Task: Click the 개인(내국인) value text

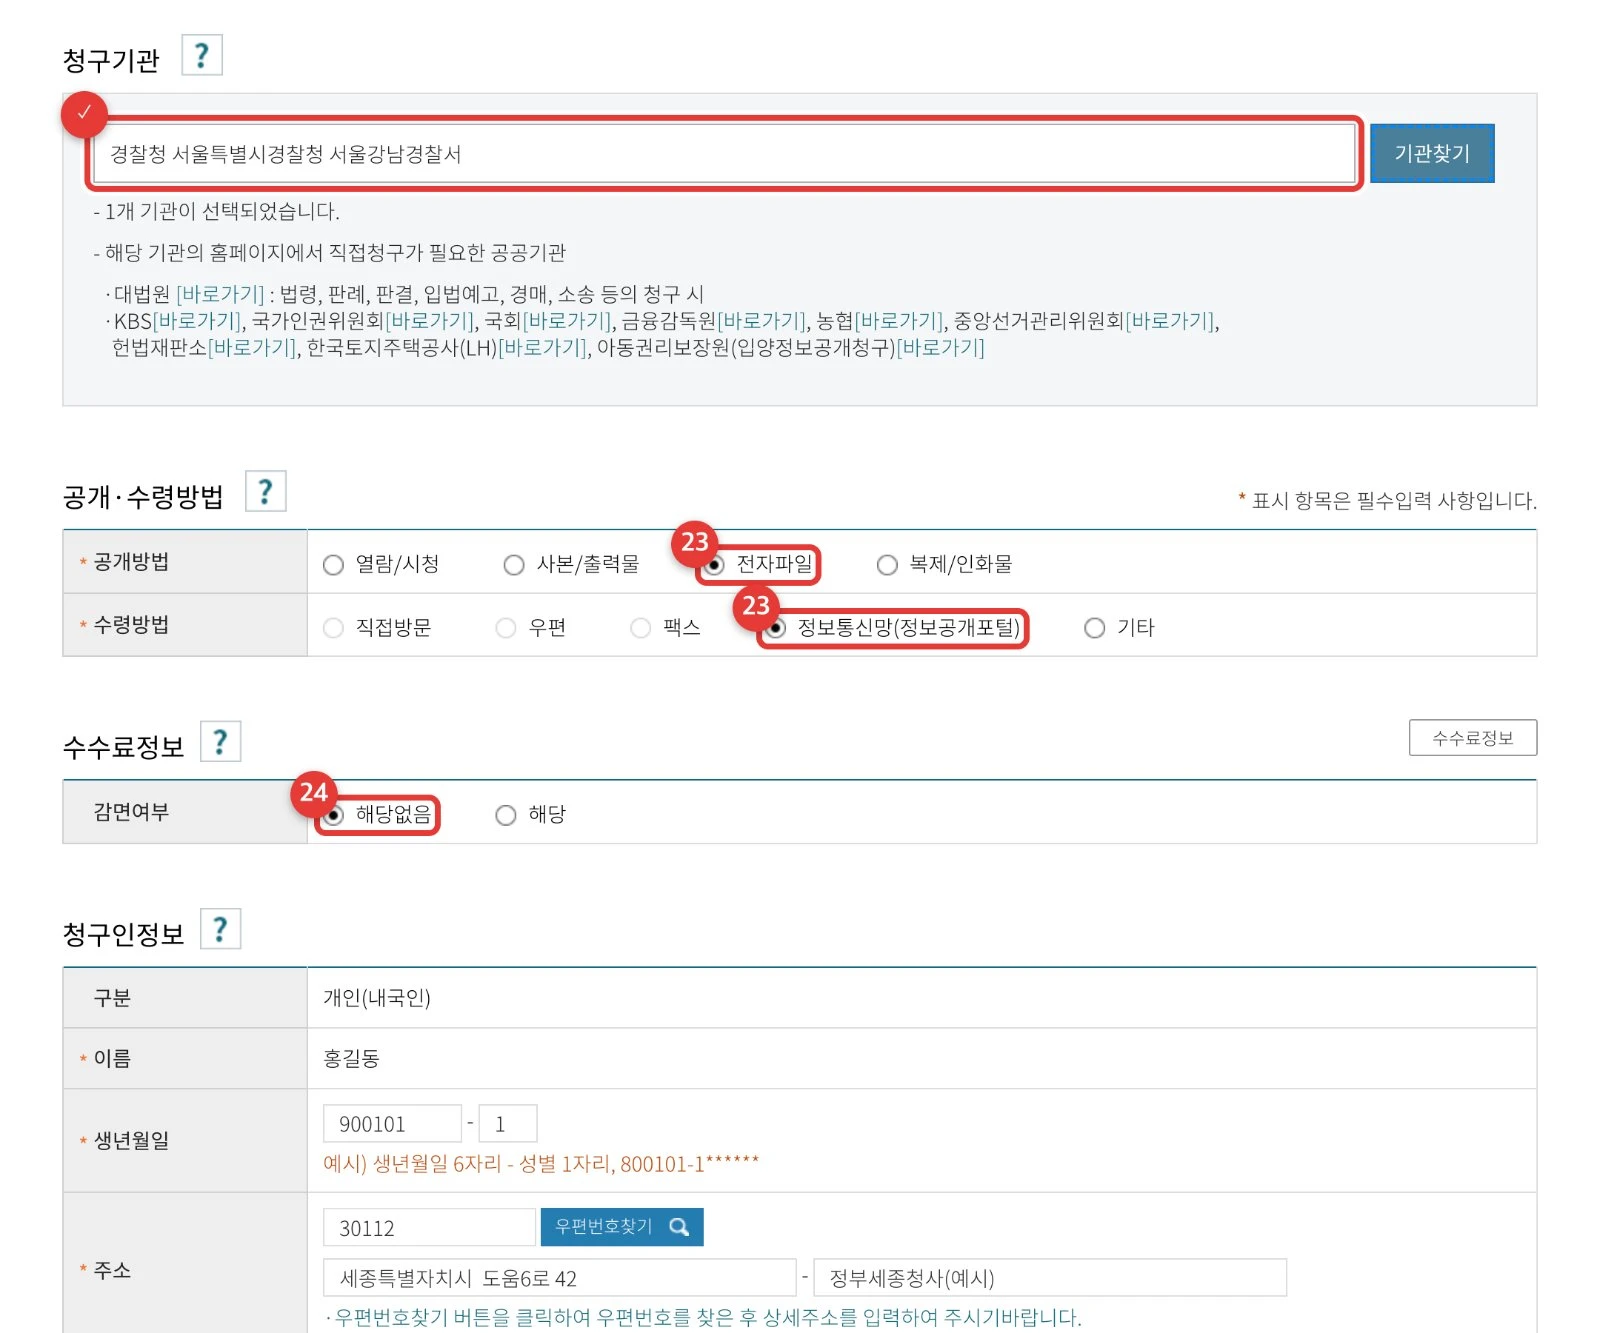Action: click(377, 997)
